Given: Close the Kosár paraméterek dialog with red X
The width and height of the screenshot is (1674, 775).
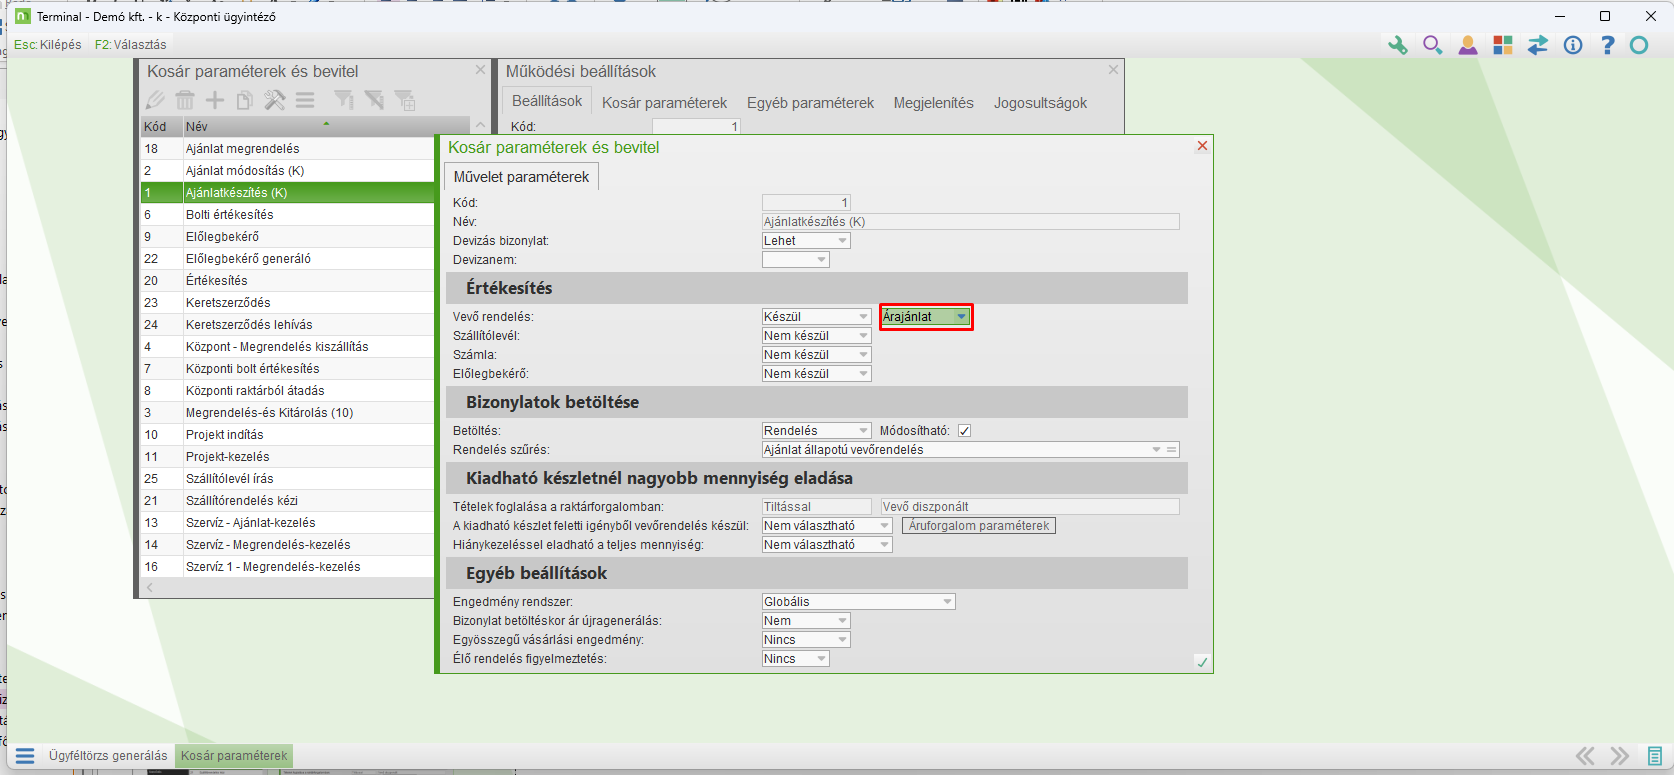Looking at the screenshot, I should click(1202, 146).
